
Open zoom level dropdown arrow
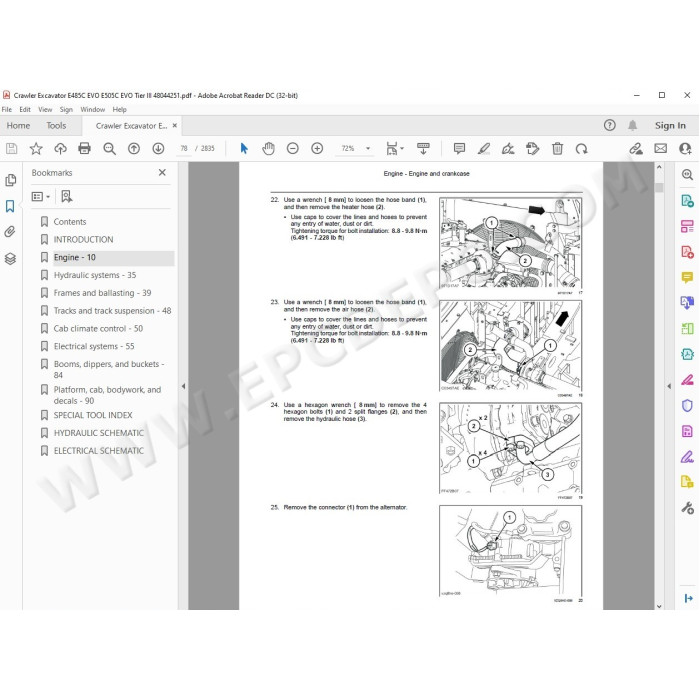pyautogui.click(x=368, y=148)
